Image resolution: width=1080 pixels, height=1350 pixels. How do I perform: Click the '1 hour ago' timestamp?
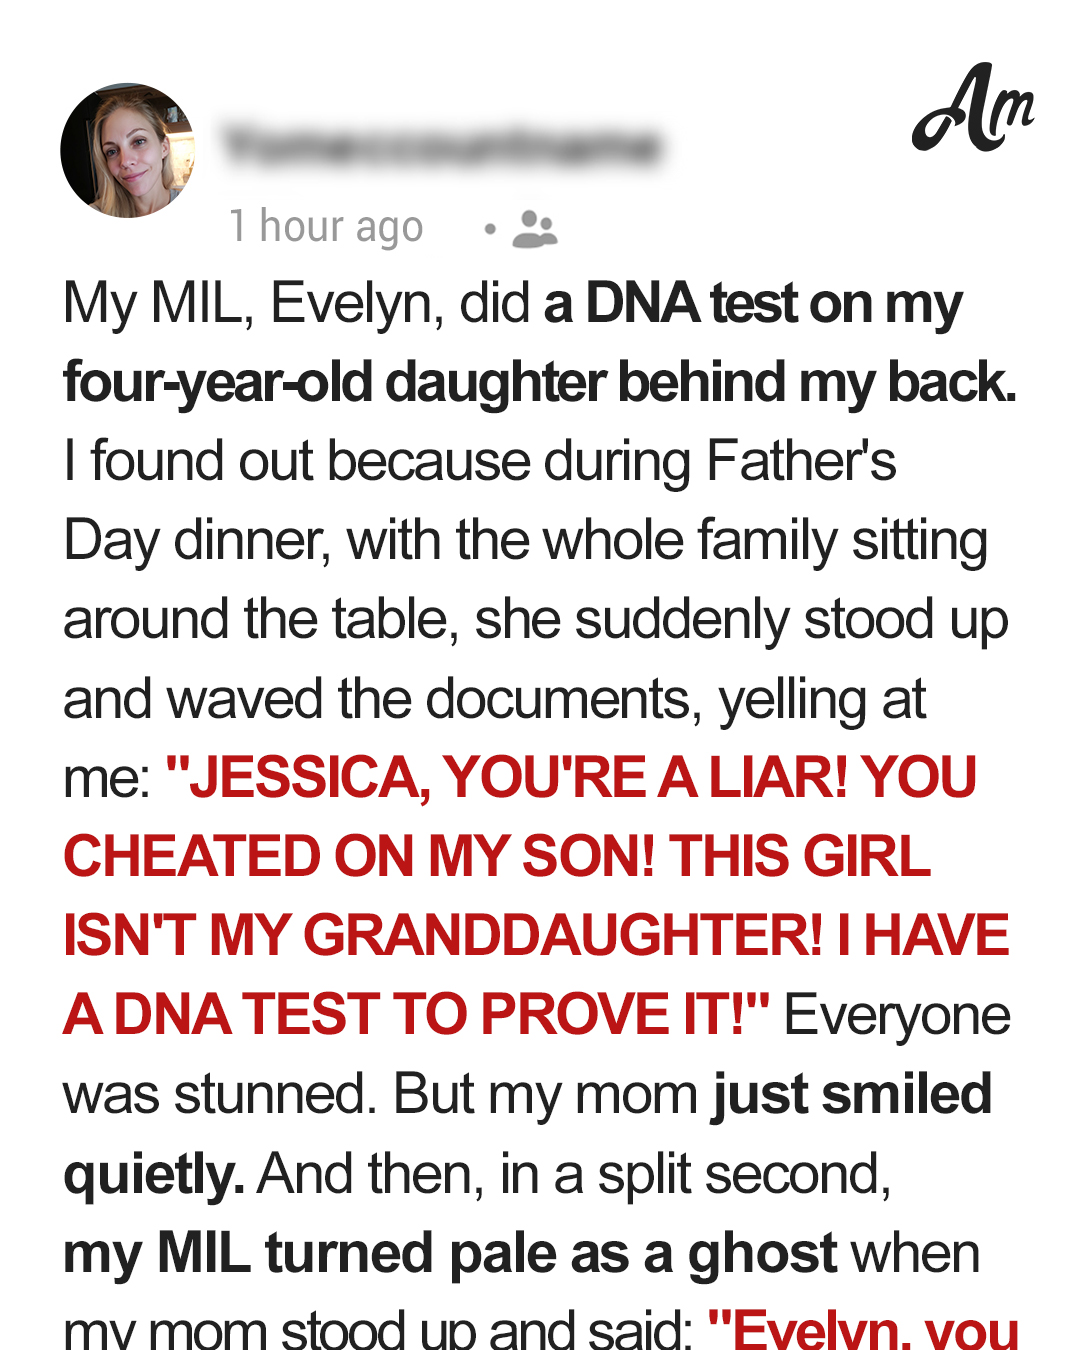pos(326,227)
